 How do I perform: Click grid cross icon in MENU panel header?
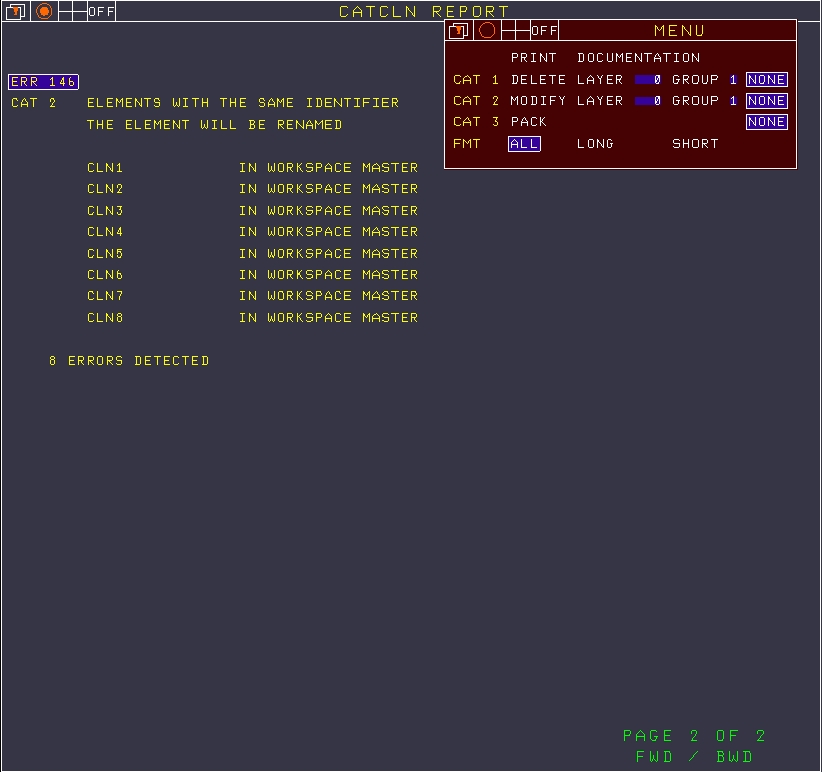(516, 31)
